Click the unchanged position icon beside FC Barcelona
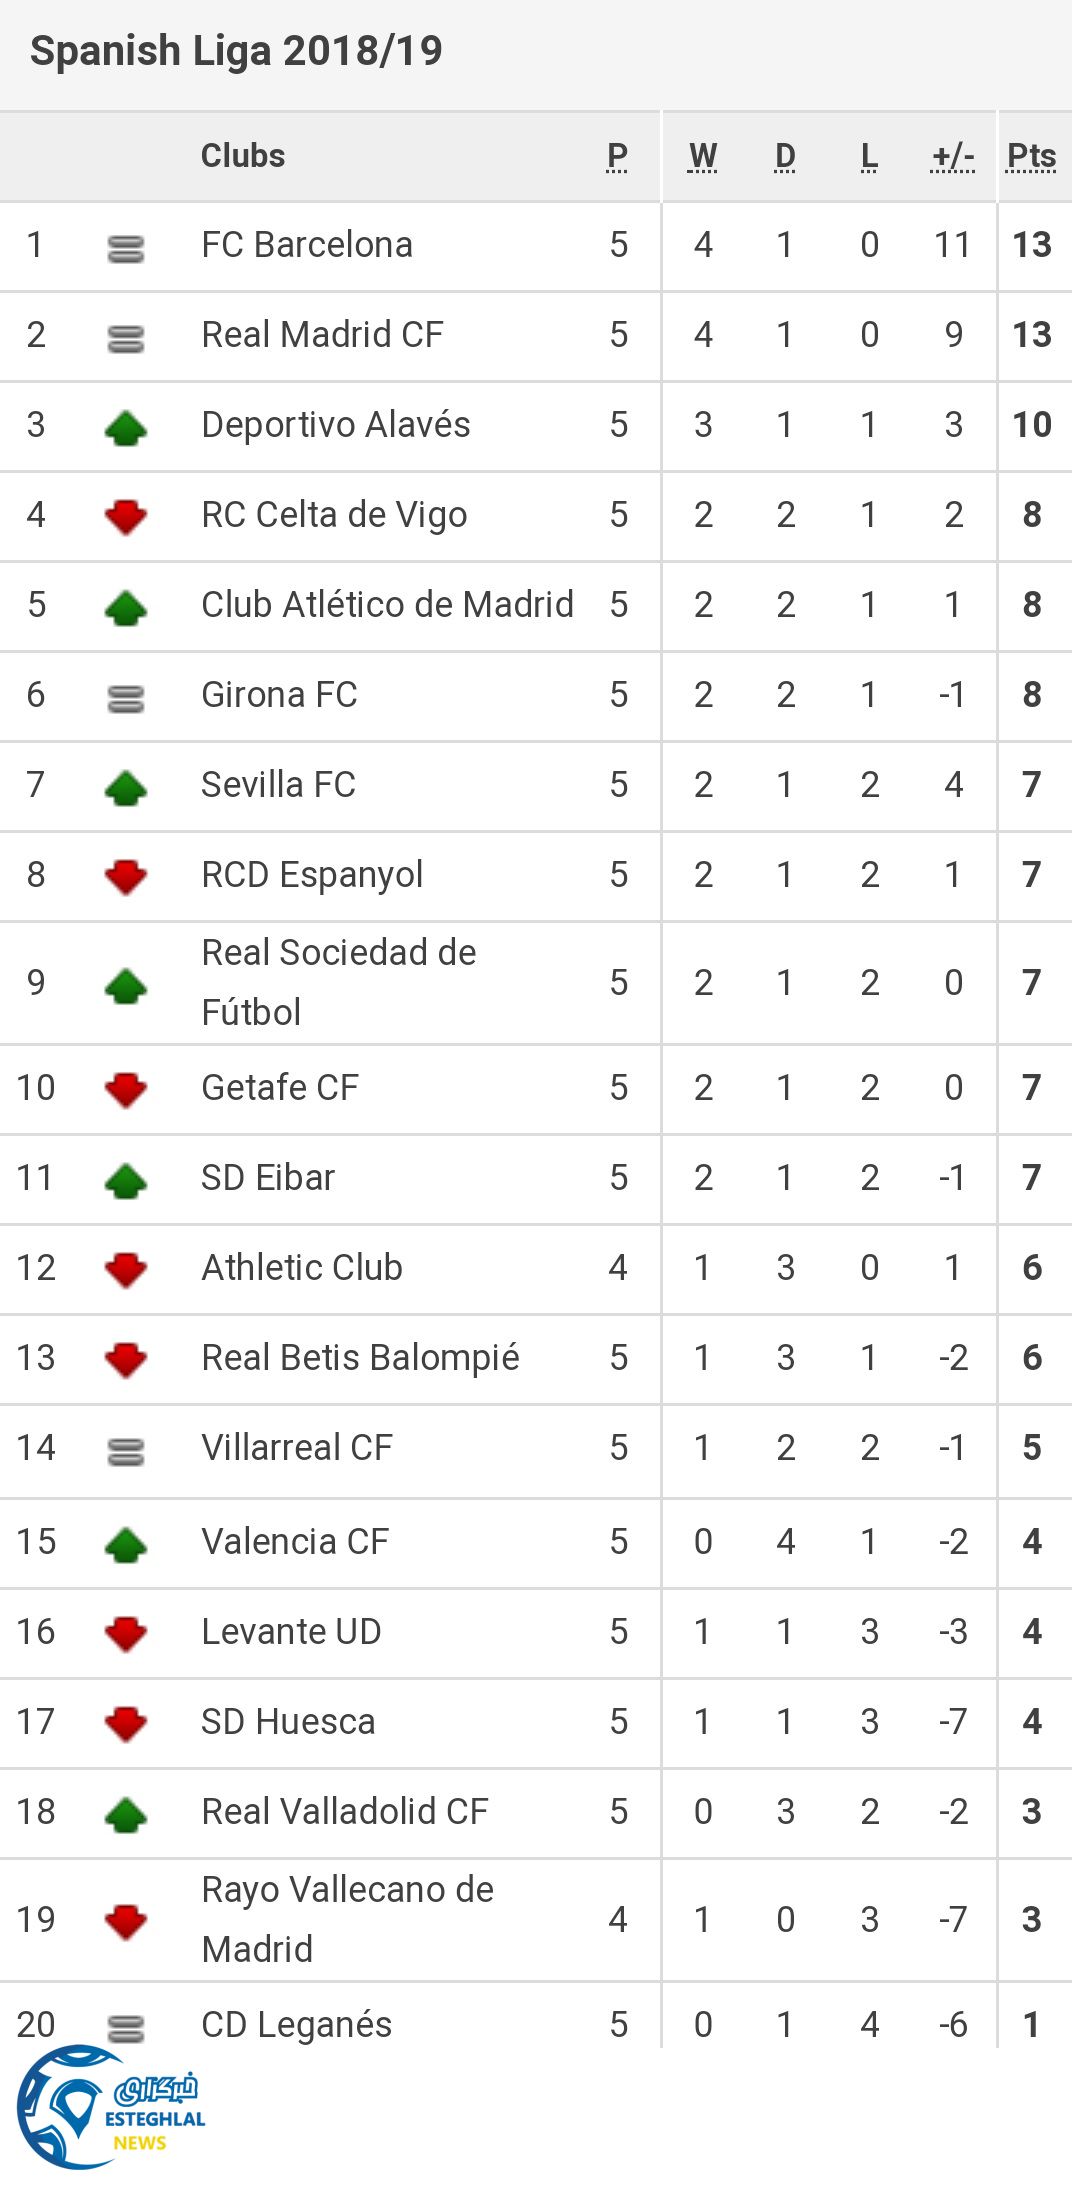 coord(126,248)
